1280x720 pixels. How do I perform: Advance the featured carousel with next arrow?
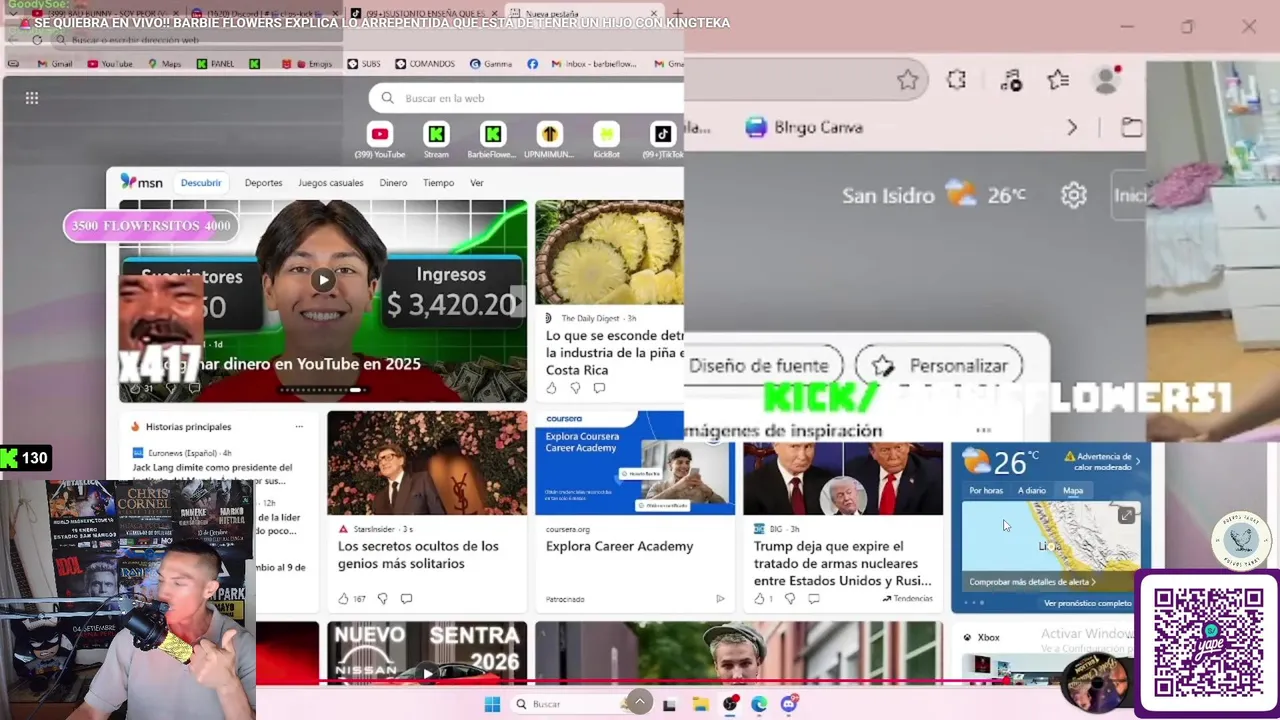coord(517,300)
